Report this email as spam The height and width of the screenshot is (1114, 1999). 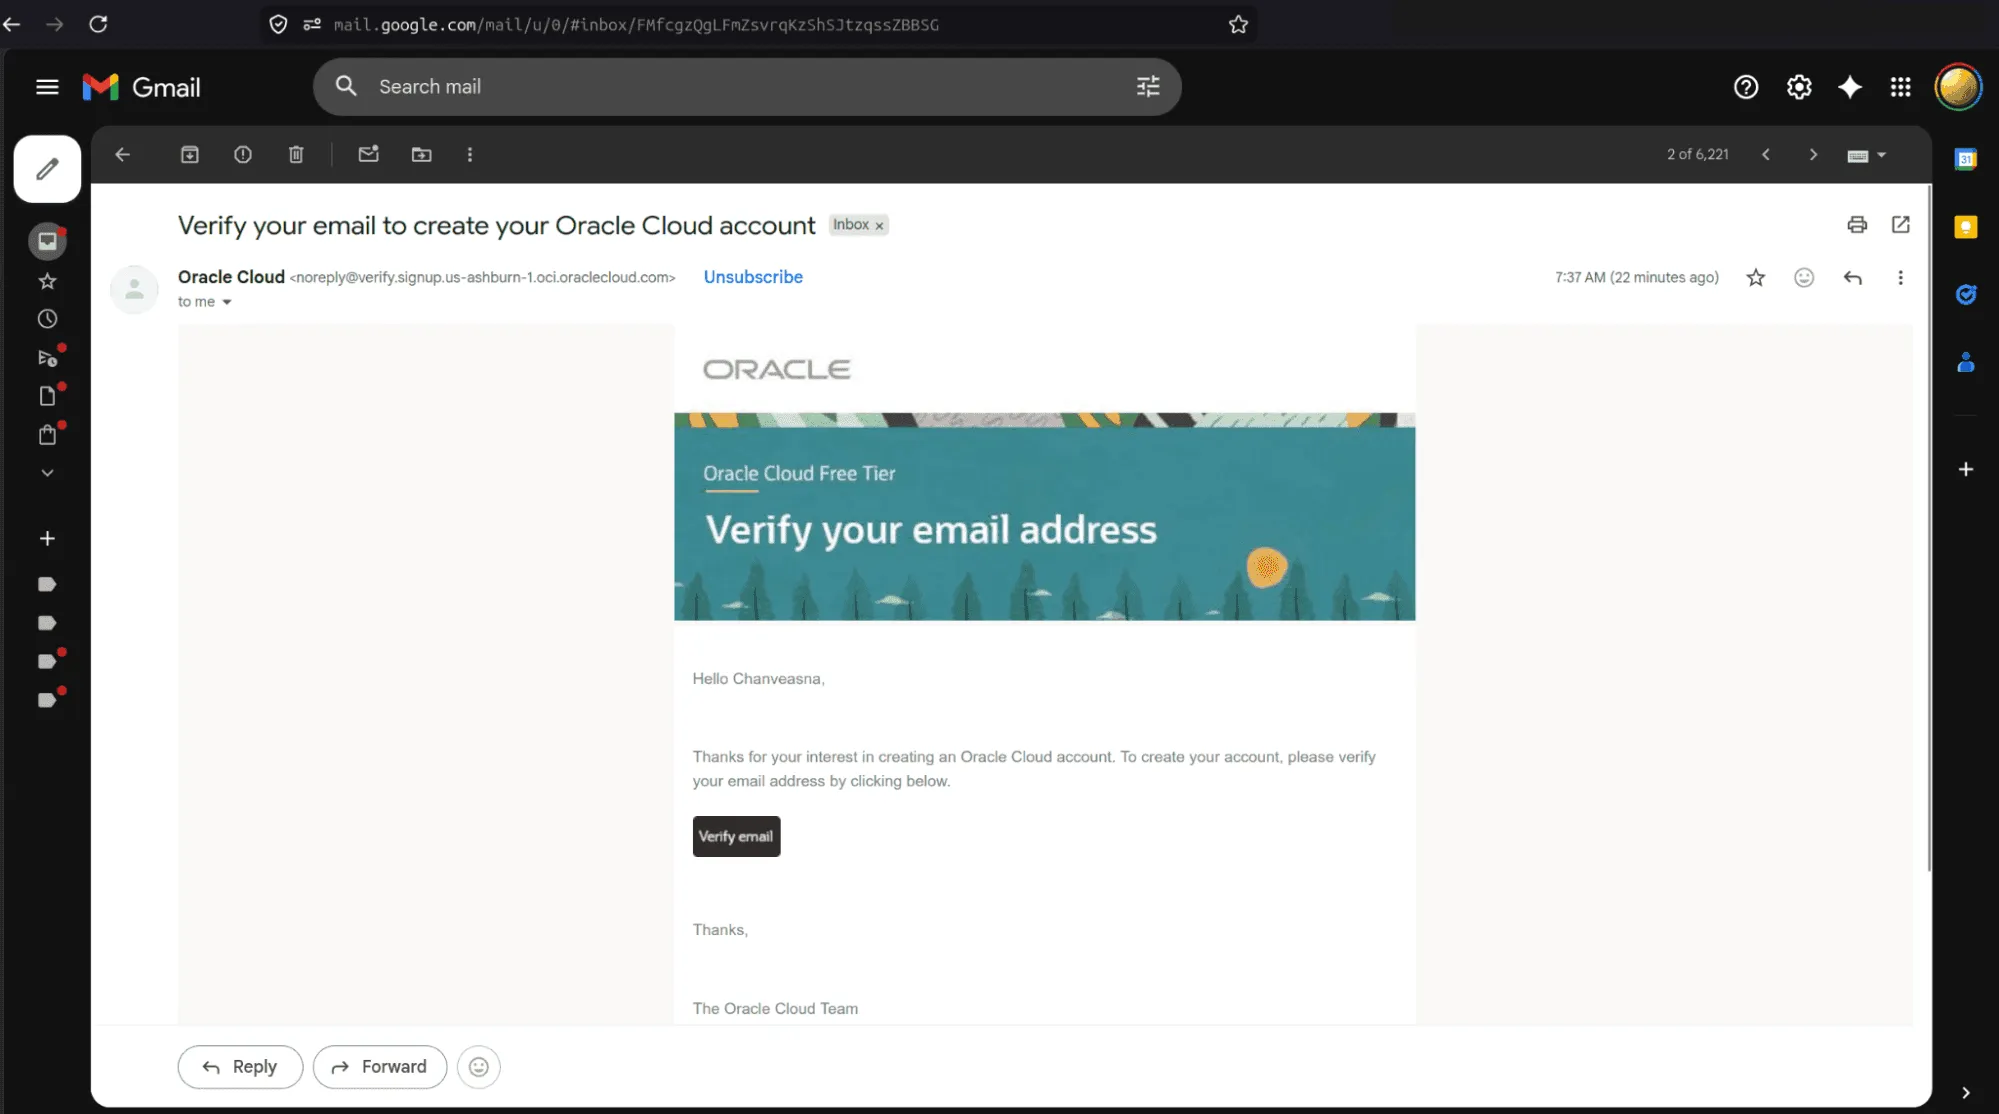(x=243, y=155)
